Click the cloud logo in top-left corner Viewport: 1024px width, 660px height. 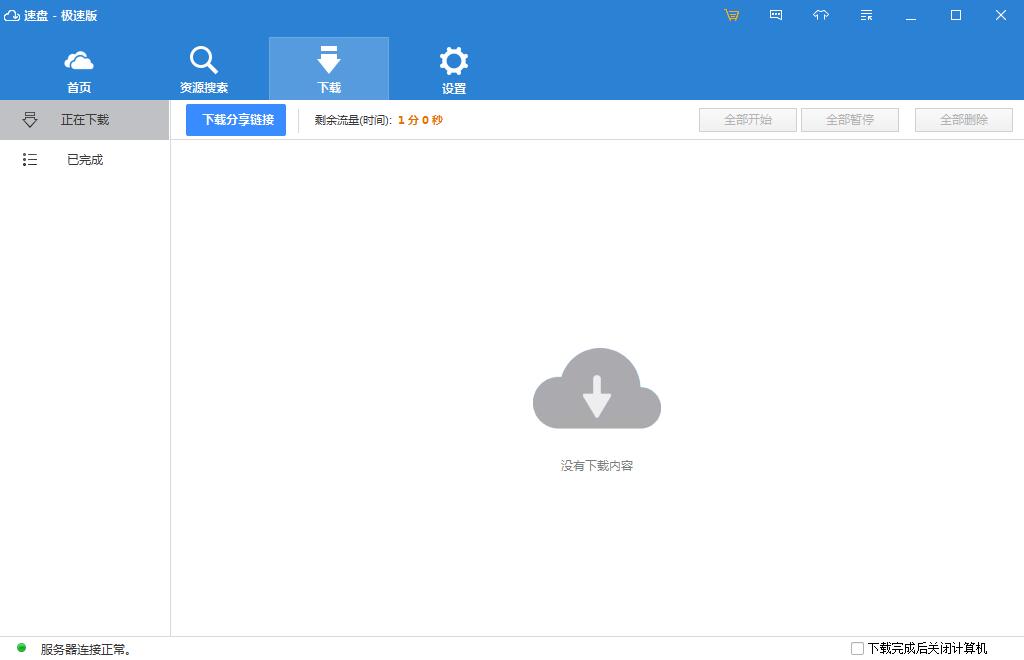click(x=14, y=15)
